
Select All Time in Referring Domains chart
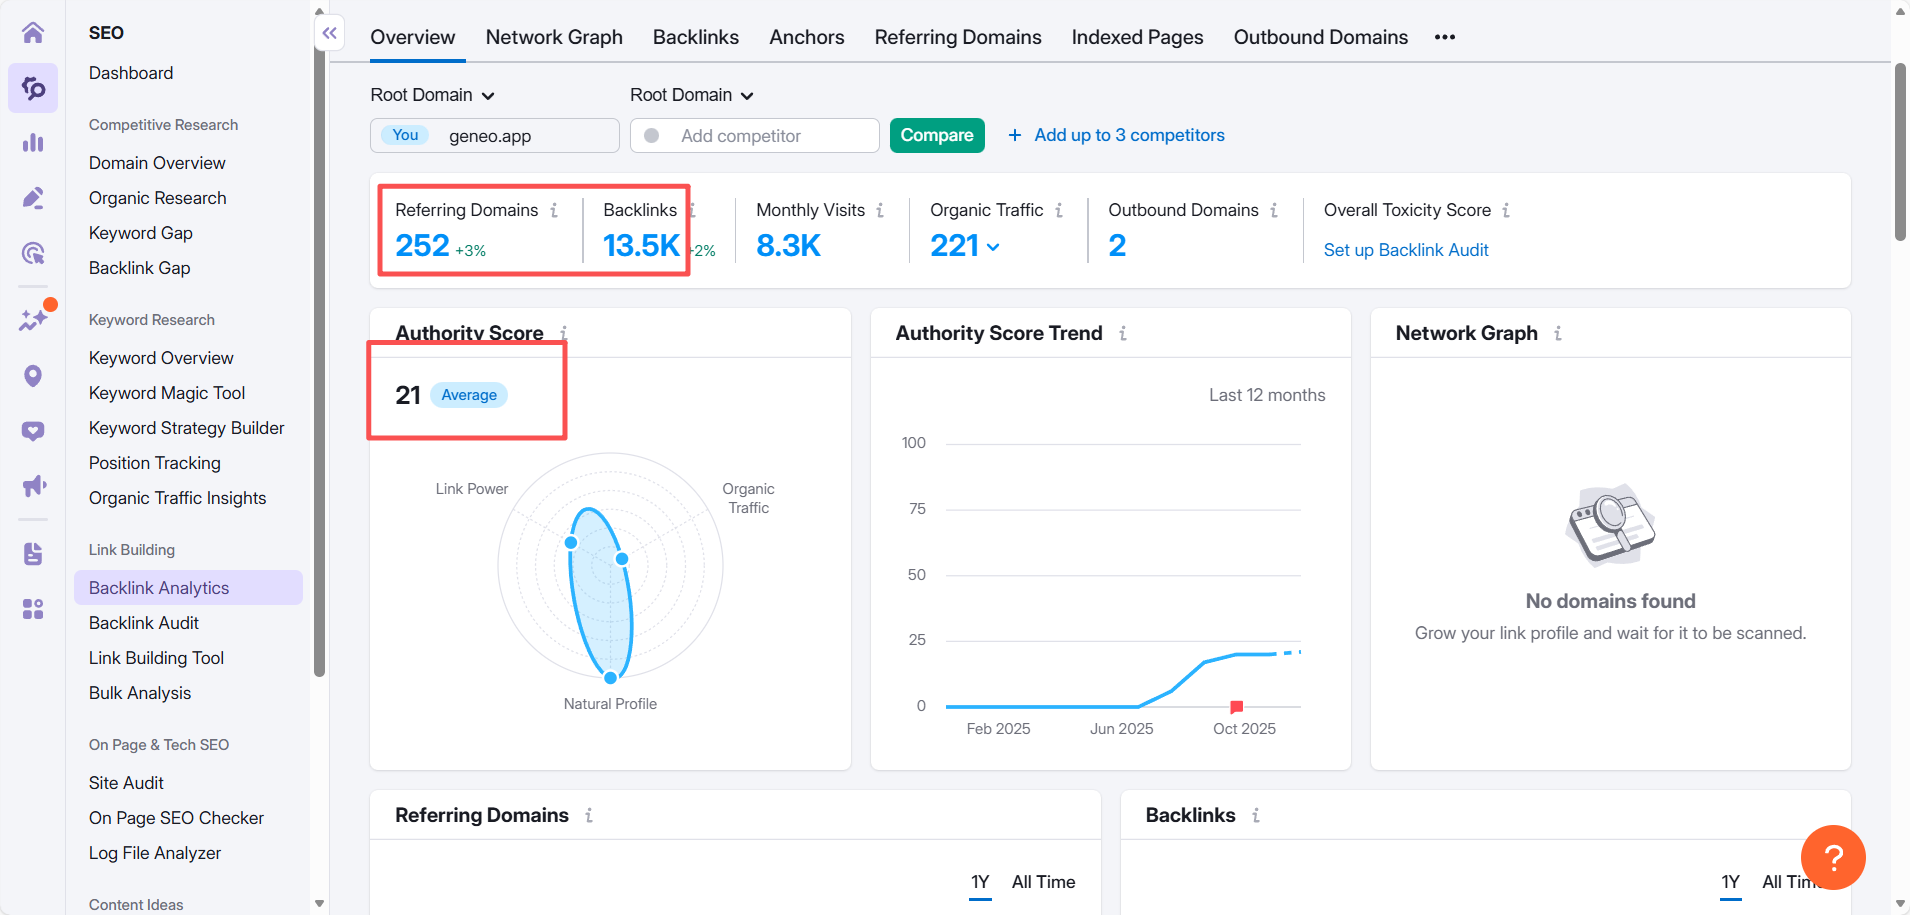coord(1043,882)
